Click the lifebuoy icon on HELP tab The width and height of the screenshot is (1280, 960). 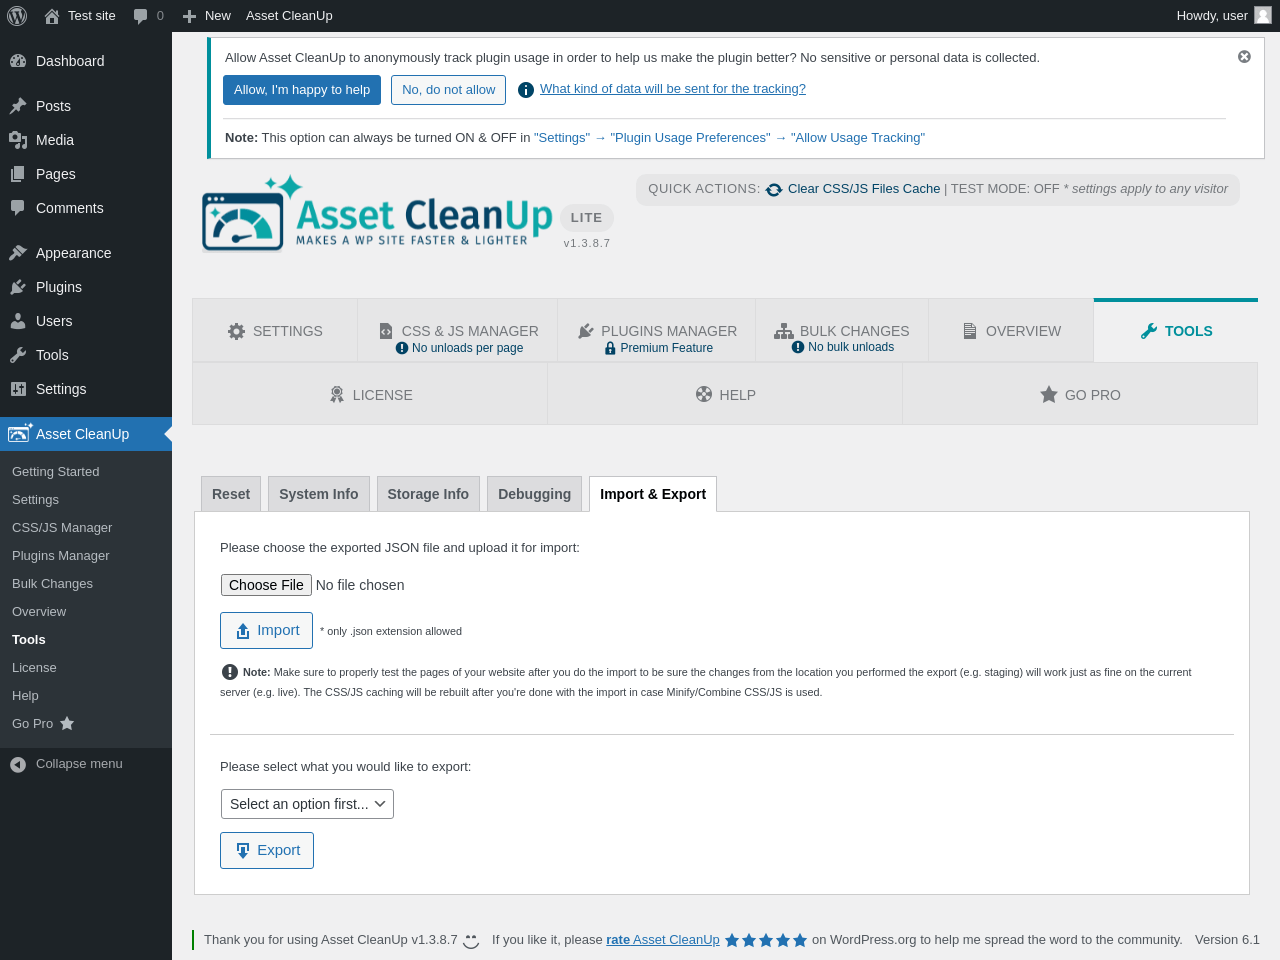[x=704, y=394]
